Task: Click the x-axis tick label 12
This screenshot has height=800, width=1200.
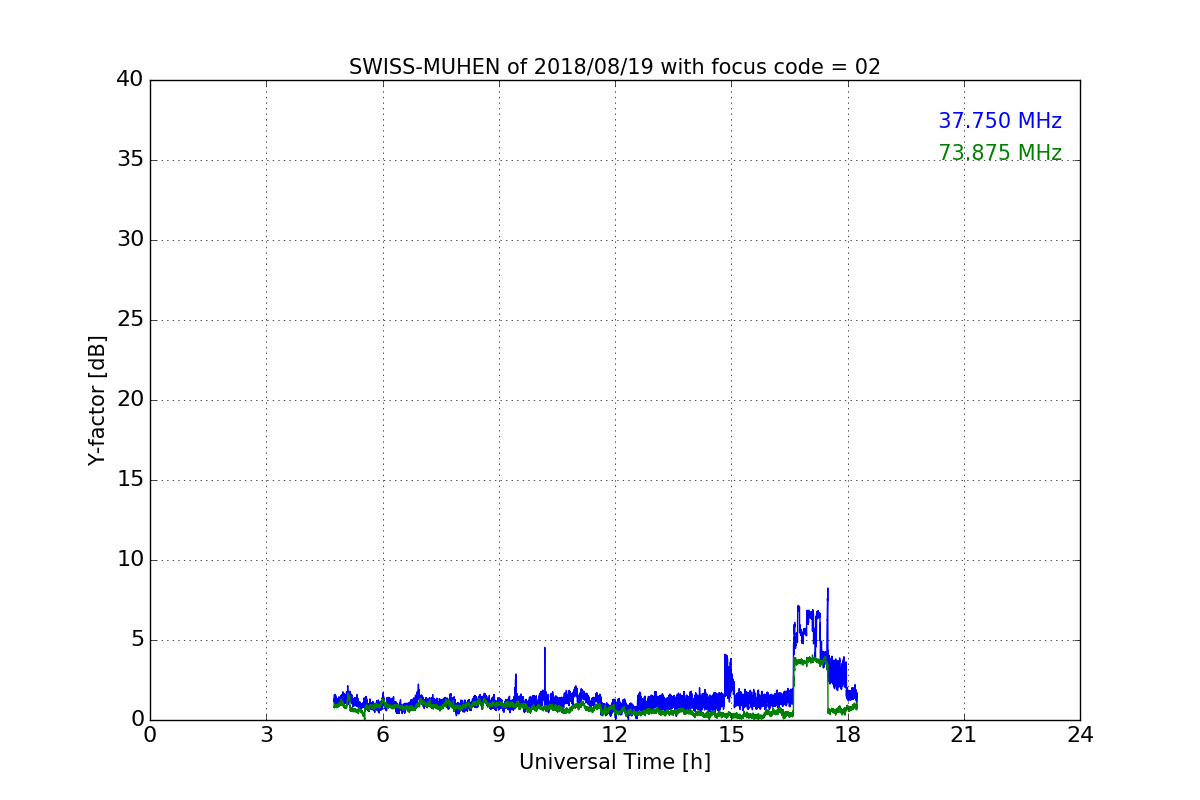Action: pos(615,735)
